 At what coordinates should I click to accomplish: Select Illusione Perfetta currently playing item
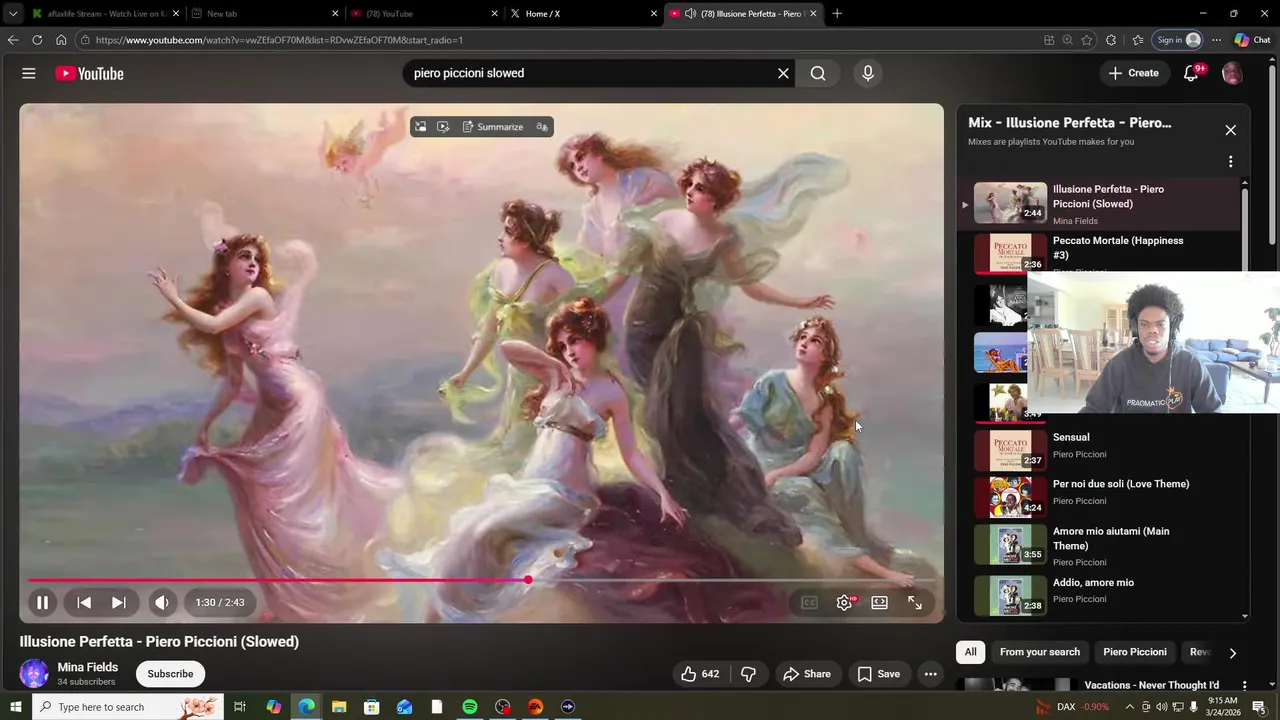pos(1098,203)
